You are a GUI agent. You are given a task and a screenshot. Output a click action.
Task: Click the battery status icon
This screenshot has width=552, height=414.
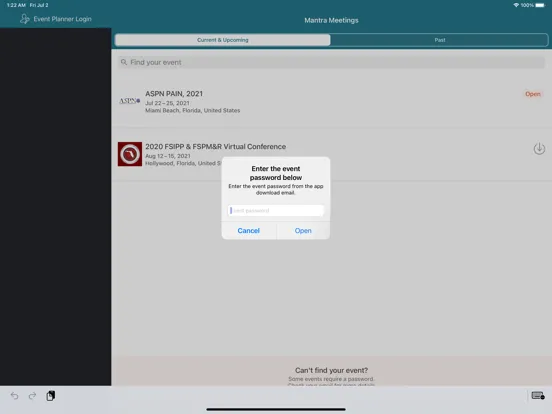point(540,5)
